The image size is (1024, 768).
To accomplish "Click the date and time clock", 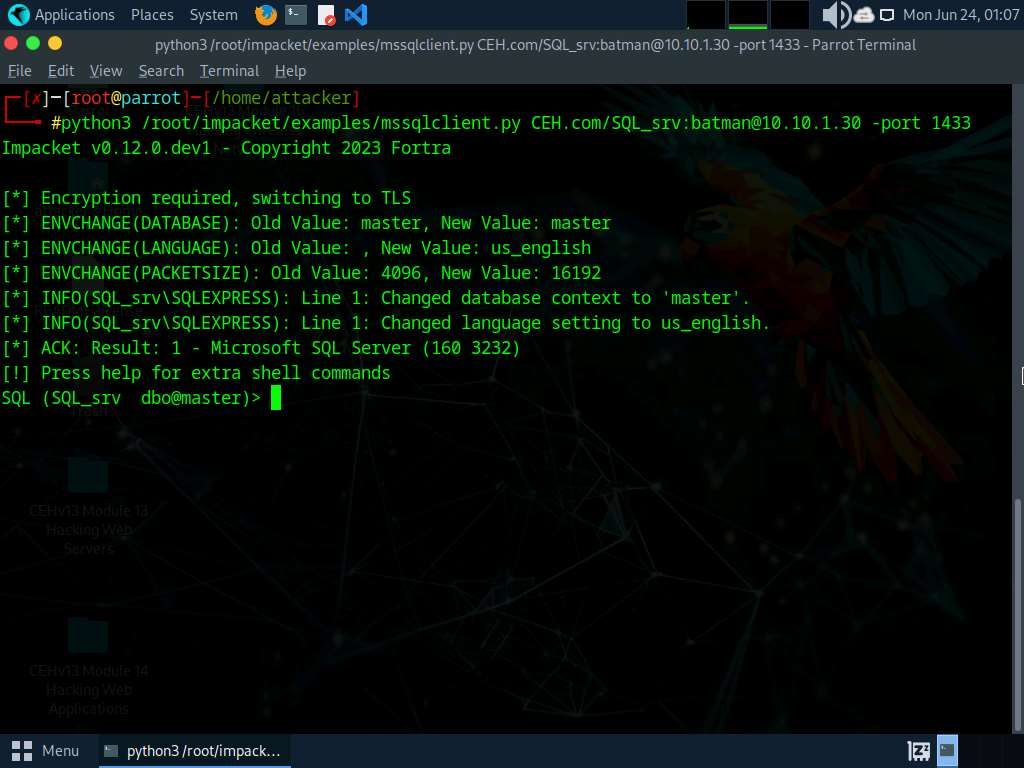I will (958, 15).
